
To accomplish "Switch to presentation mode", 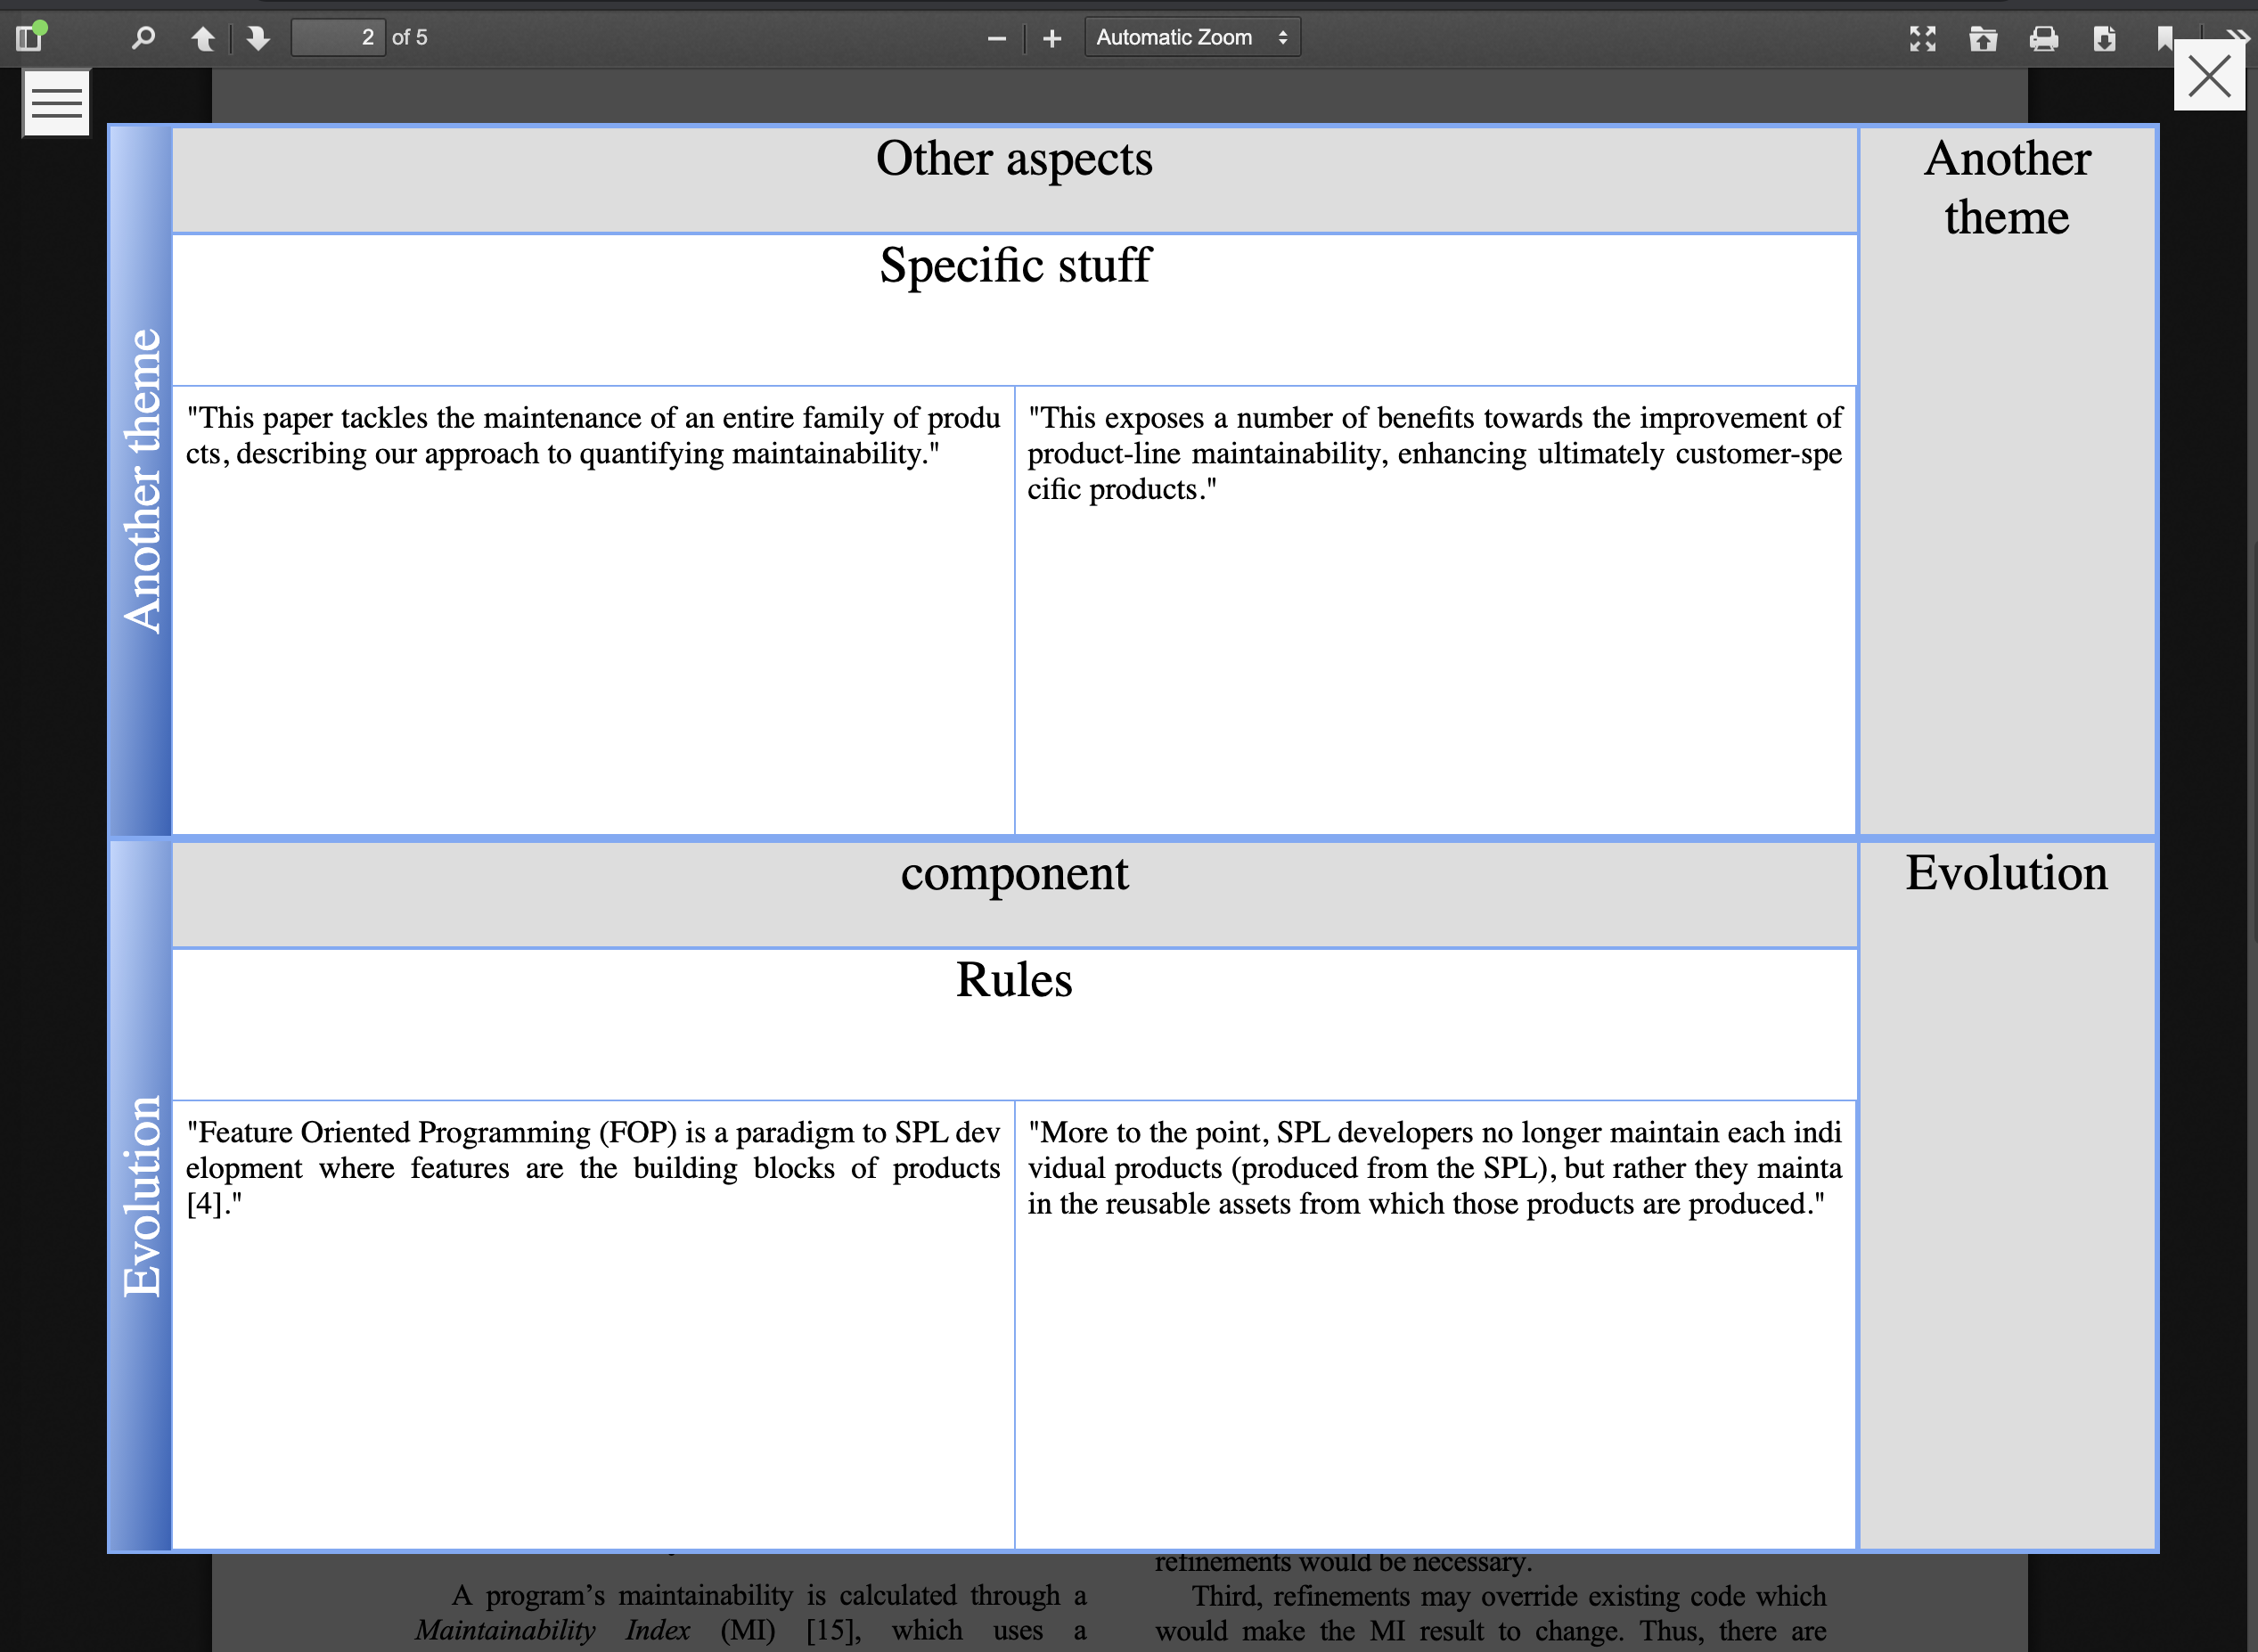I will point(1922,38).
